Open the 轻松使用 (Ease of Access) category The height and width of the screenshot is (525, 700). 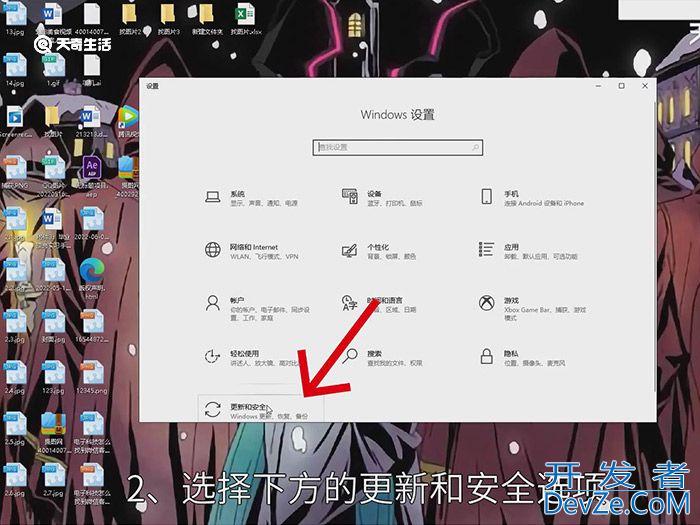pyautogui.click(x=250, y=358)
